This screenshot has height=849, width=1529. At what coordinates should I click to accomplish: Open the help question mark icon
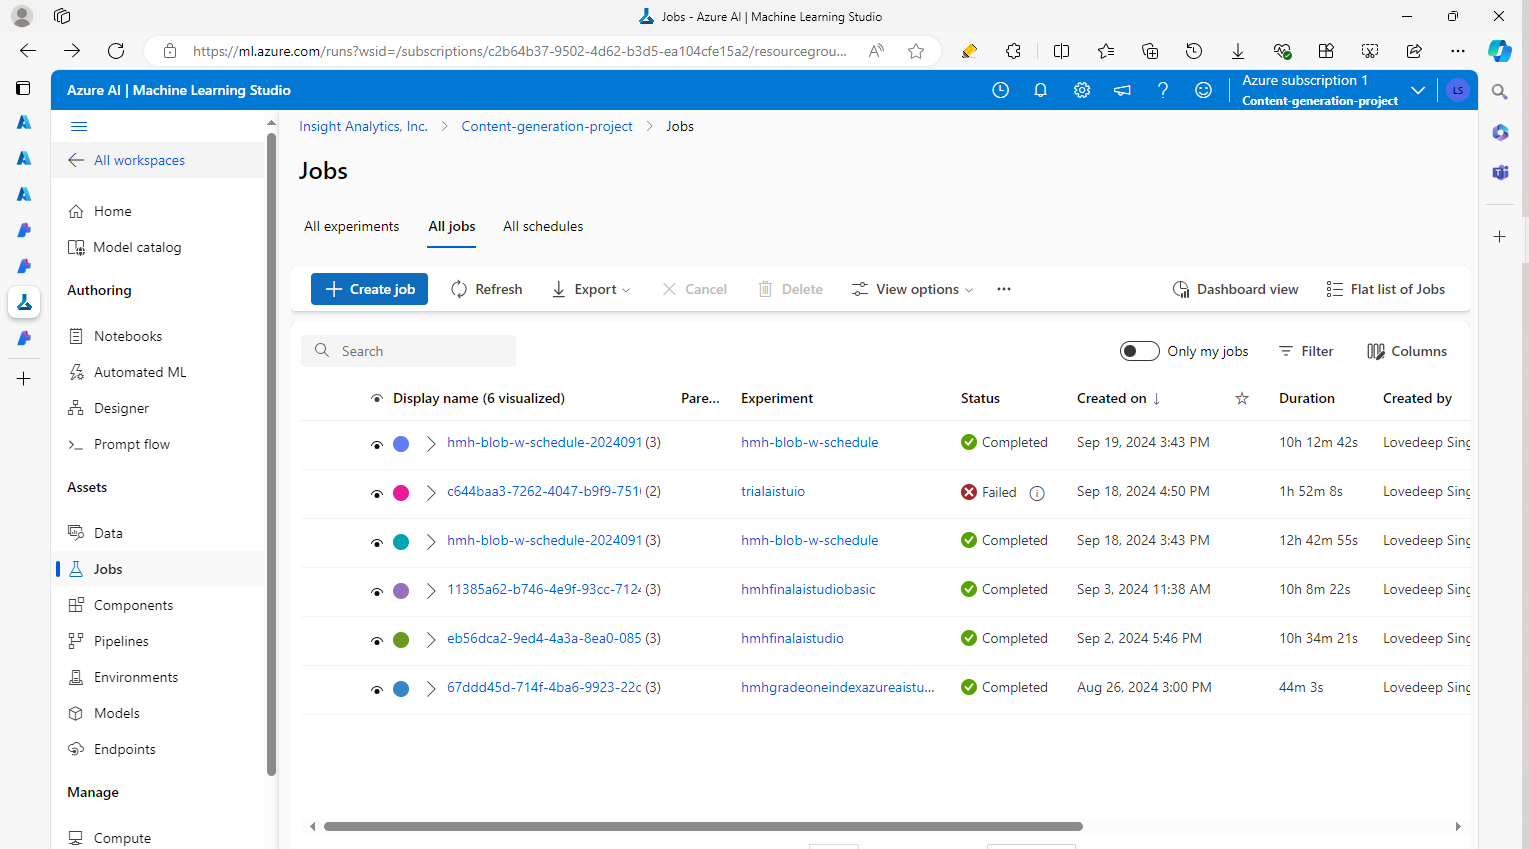1163,90
